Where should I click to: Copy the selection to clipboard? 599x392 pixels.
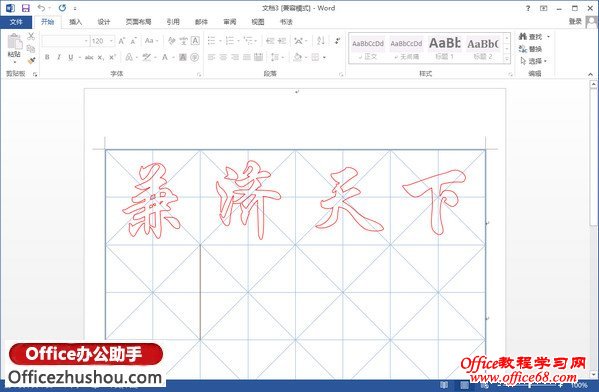pyautogui.click(x=31, y=49)
